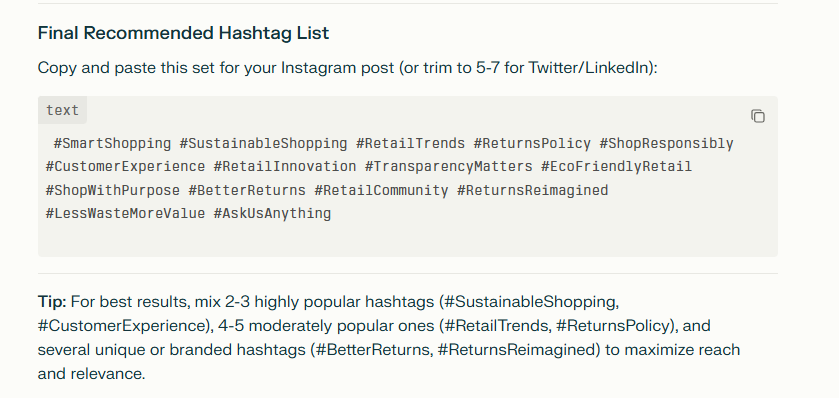
Task: Select #SmartShopping in the code block
Action: 112,143
